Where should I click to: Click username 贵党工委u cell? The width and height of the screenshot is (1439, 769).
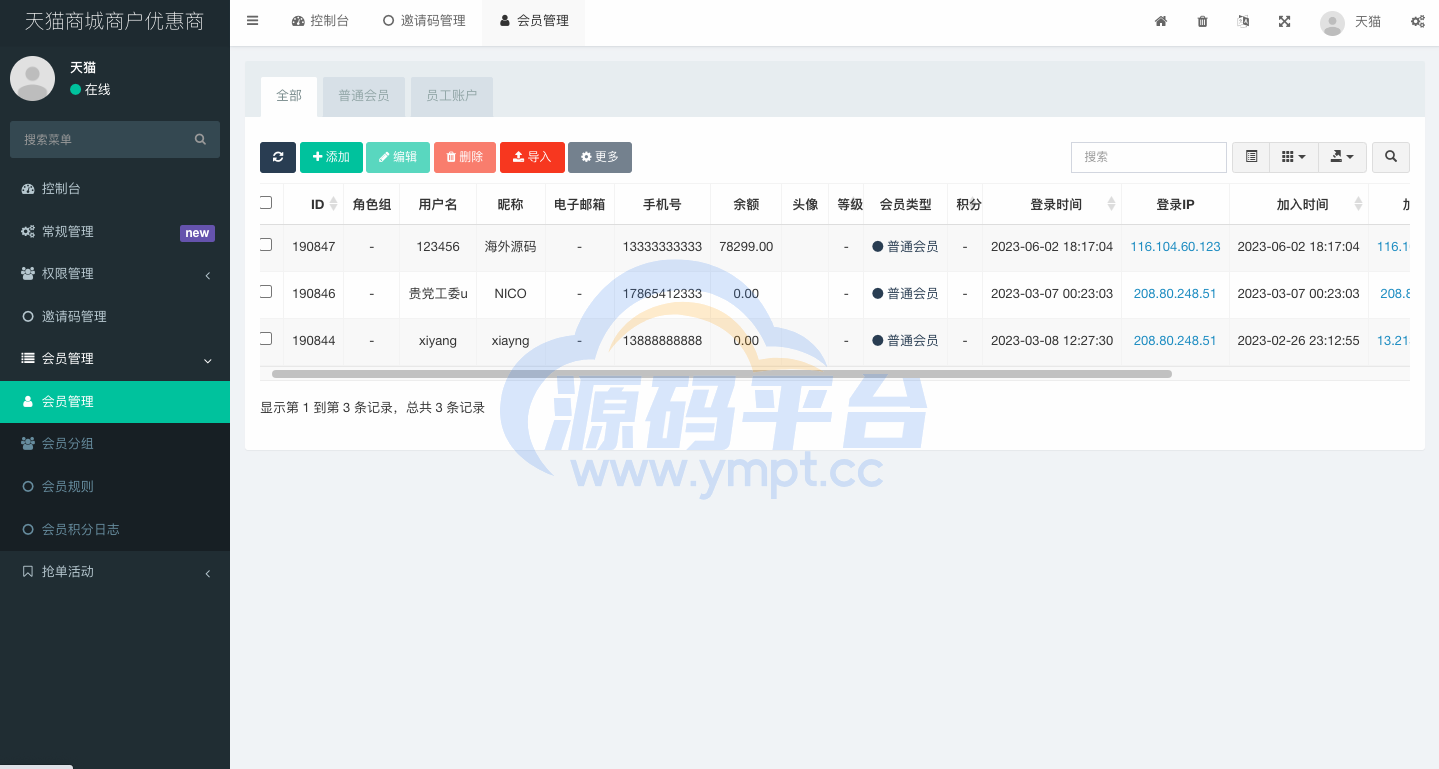438,293
